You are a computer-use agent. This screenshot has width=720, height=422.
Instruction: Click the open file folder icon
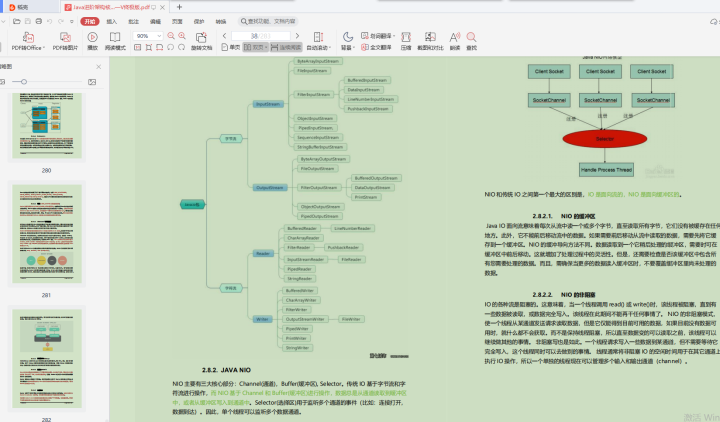pos(17,21)
